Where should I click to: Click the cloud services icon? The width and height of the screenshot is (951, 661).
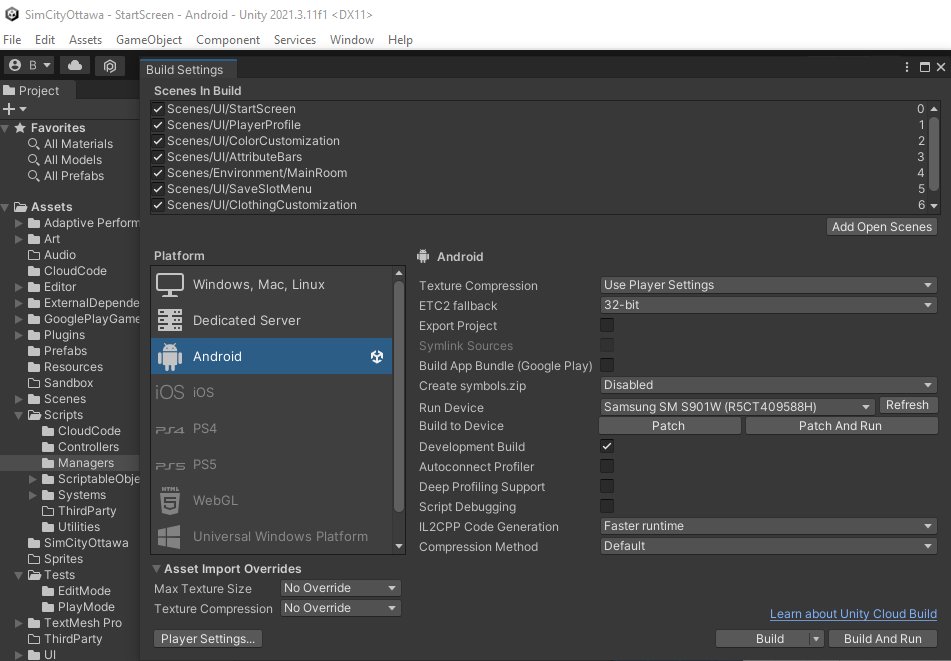(x=75, y=65)
